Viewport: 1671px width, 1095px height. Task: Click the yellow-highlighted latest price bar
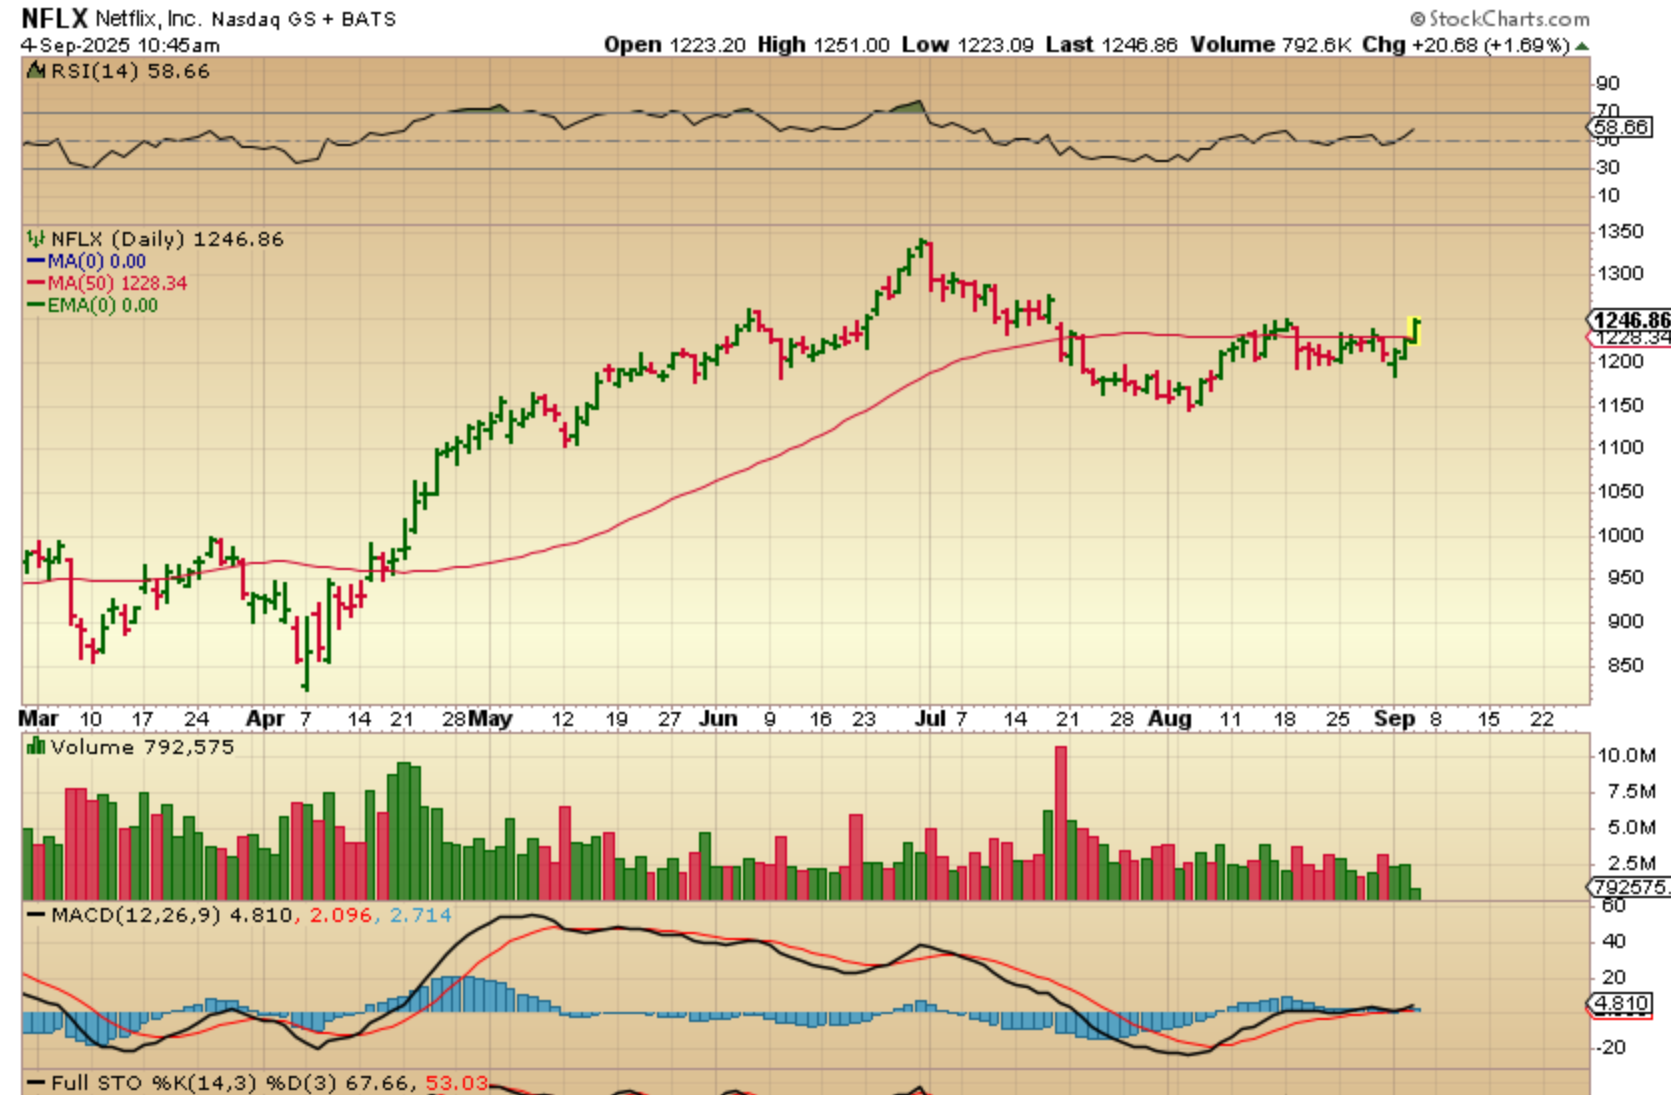[x=1415, y=331]
